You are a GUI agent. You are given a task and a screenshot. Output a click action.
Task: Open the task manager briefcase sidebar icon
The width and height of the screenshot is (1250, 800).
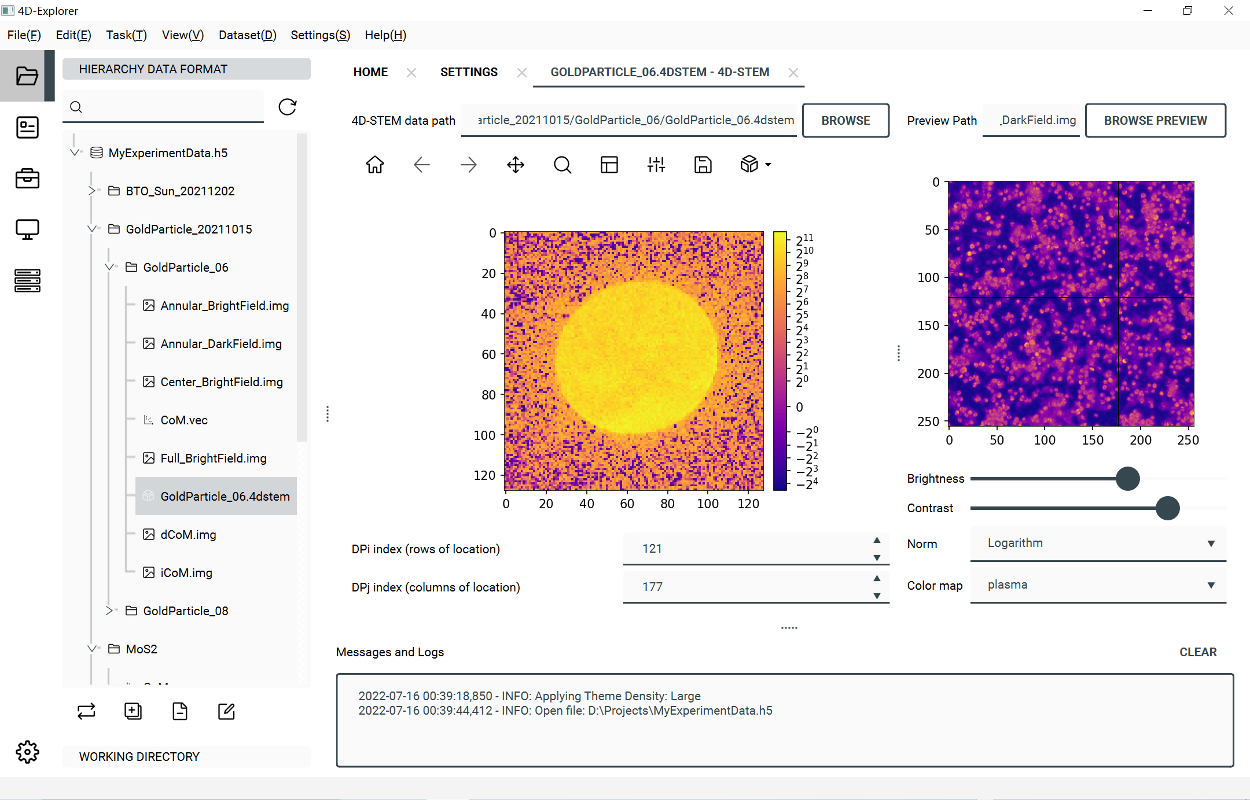(x=27, y=179)
